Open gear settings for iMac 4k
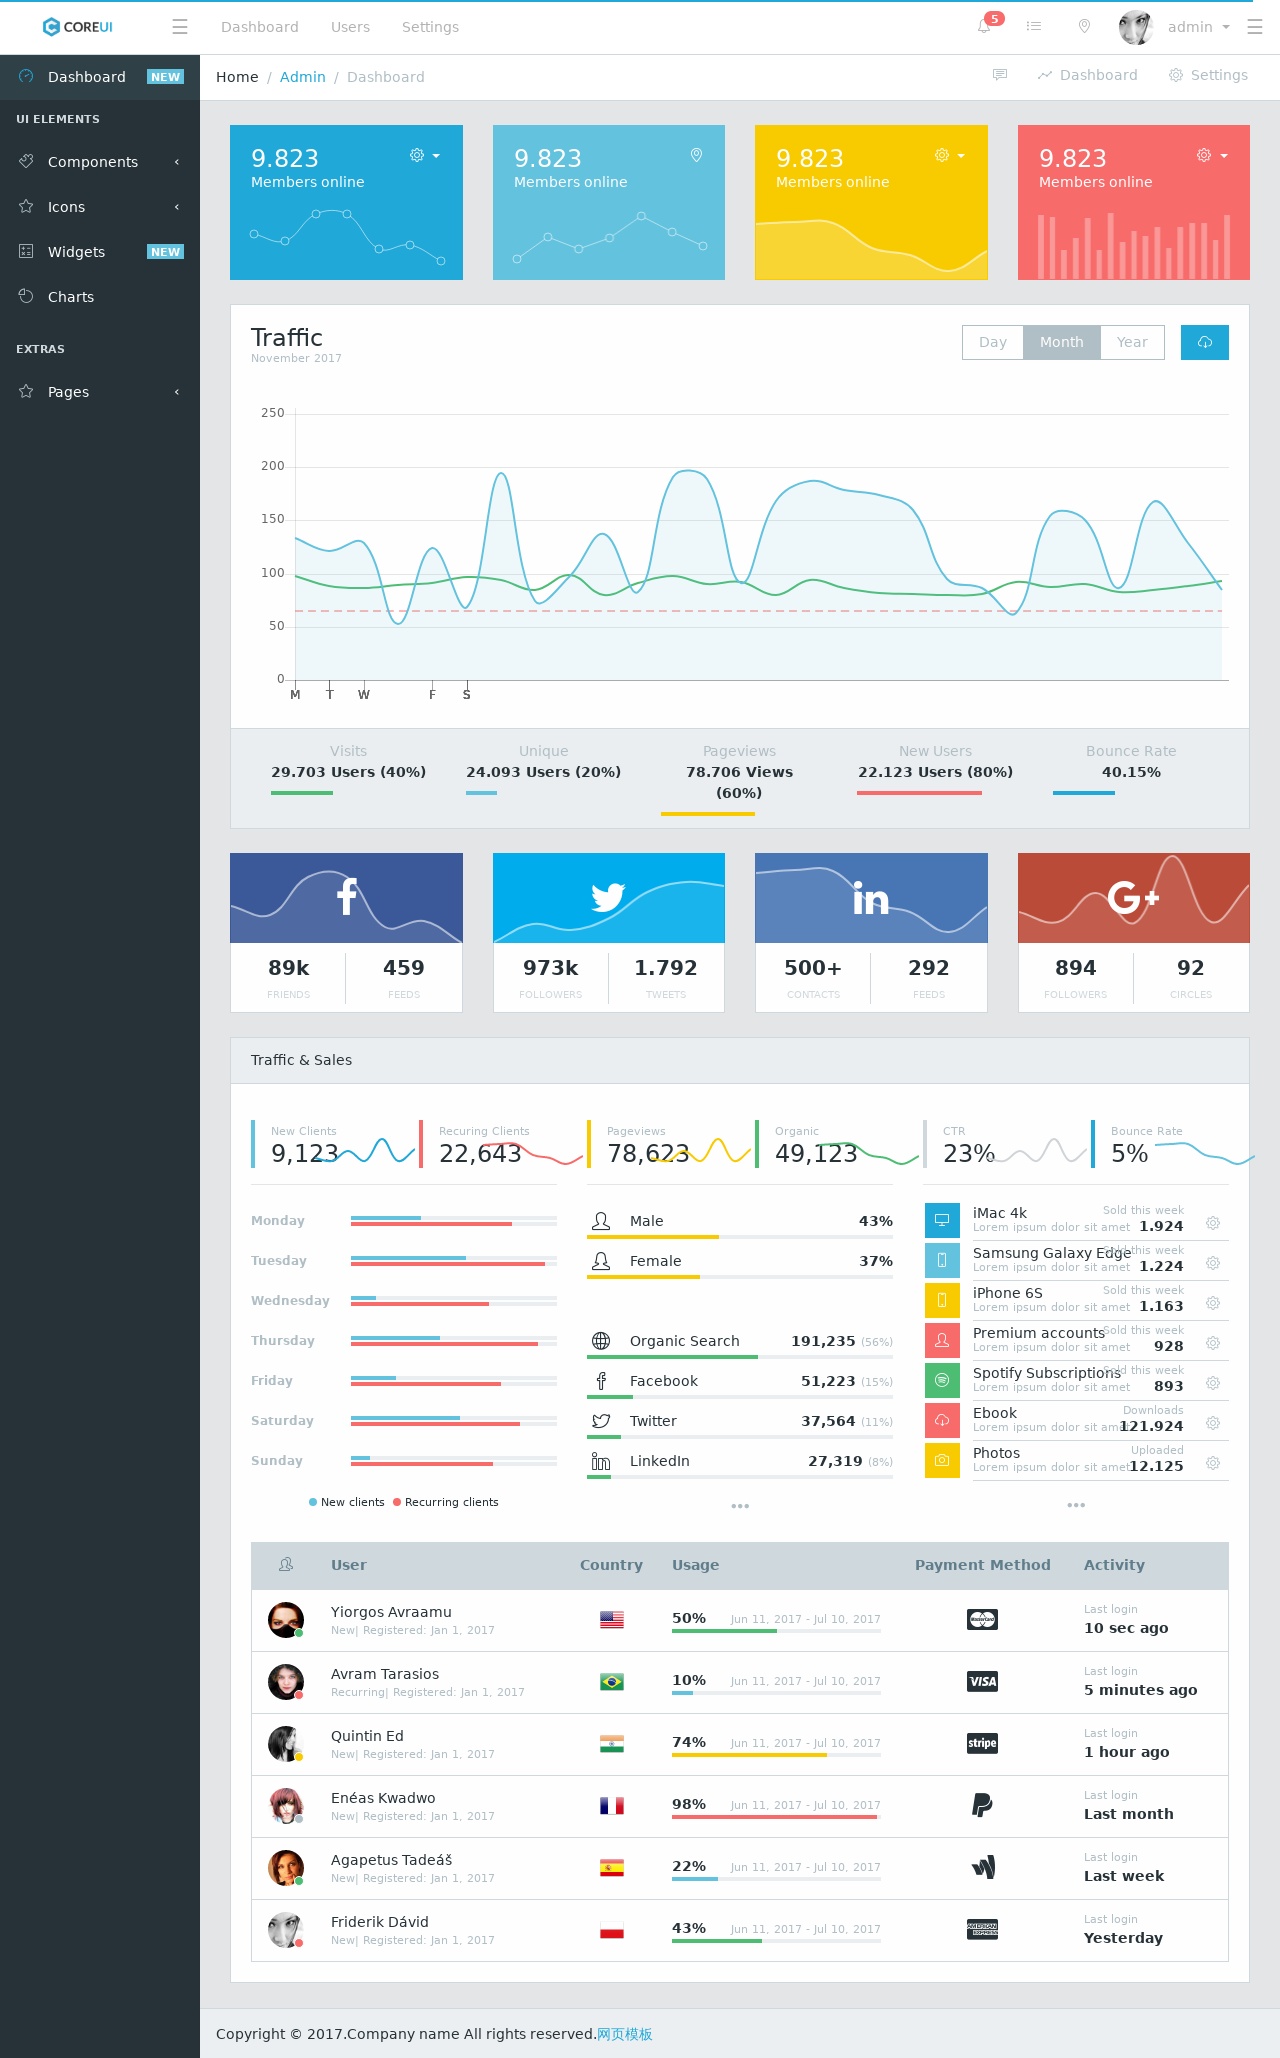1280x2058 pixels. pyautogui.click(x=1213, y=1223)
